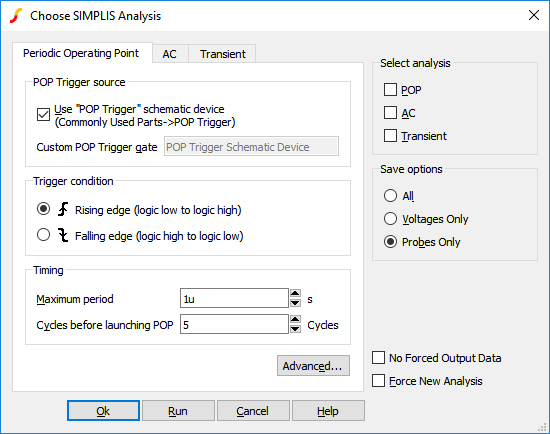Enable the AC analysis checkbox
The image size is (550, 434).
[x=390, y=113]
